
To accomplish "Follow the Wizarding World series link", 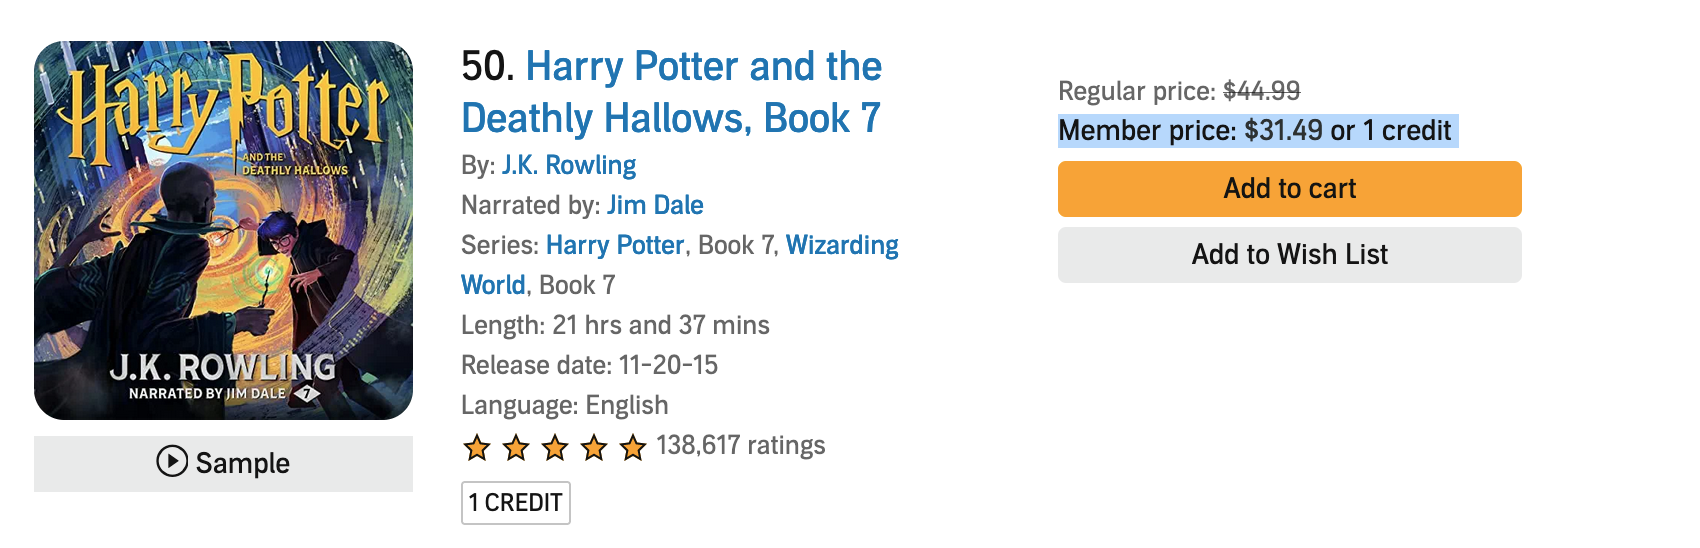I will click(841, 246).
